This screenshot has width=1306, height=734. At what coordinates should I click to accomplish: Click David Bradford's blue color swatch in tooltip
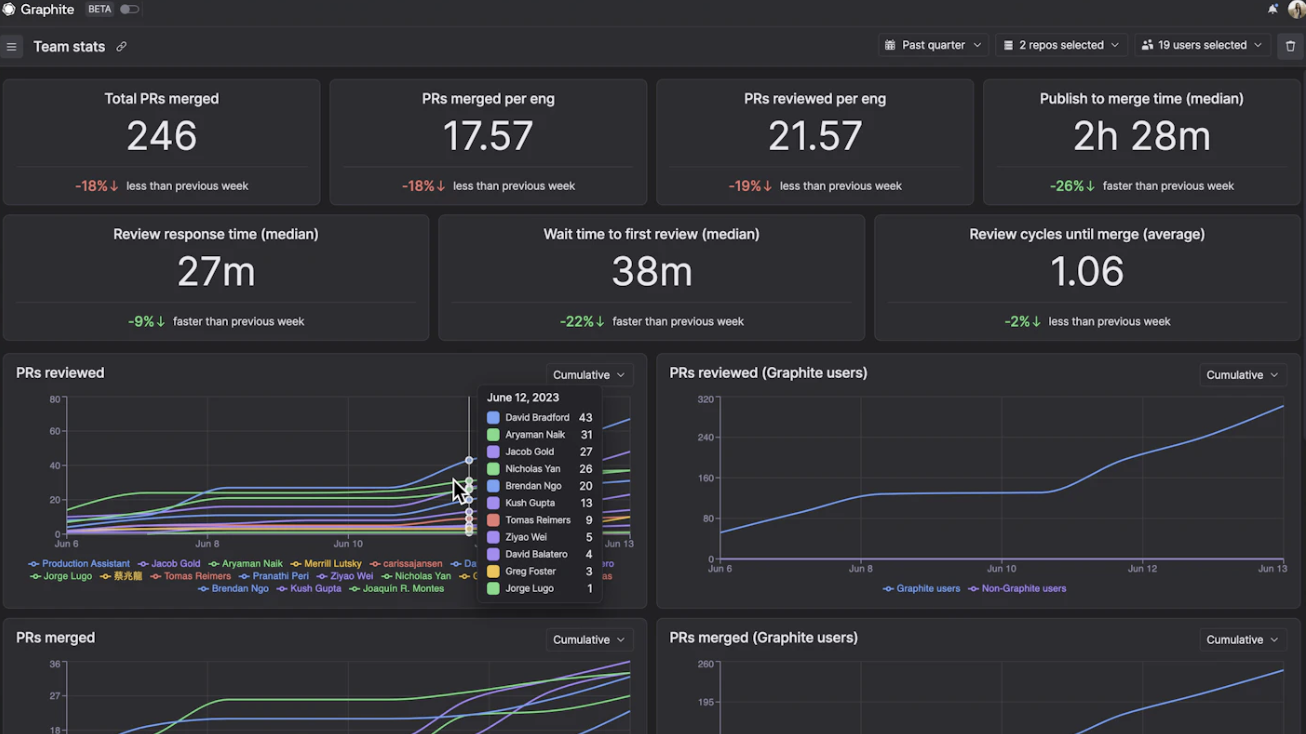(x=493, y=418)
